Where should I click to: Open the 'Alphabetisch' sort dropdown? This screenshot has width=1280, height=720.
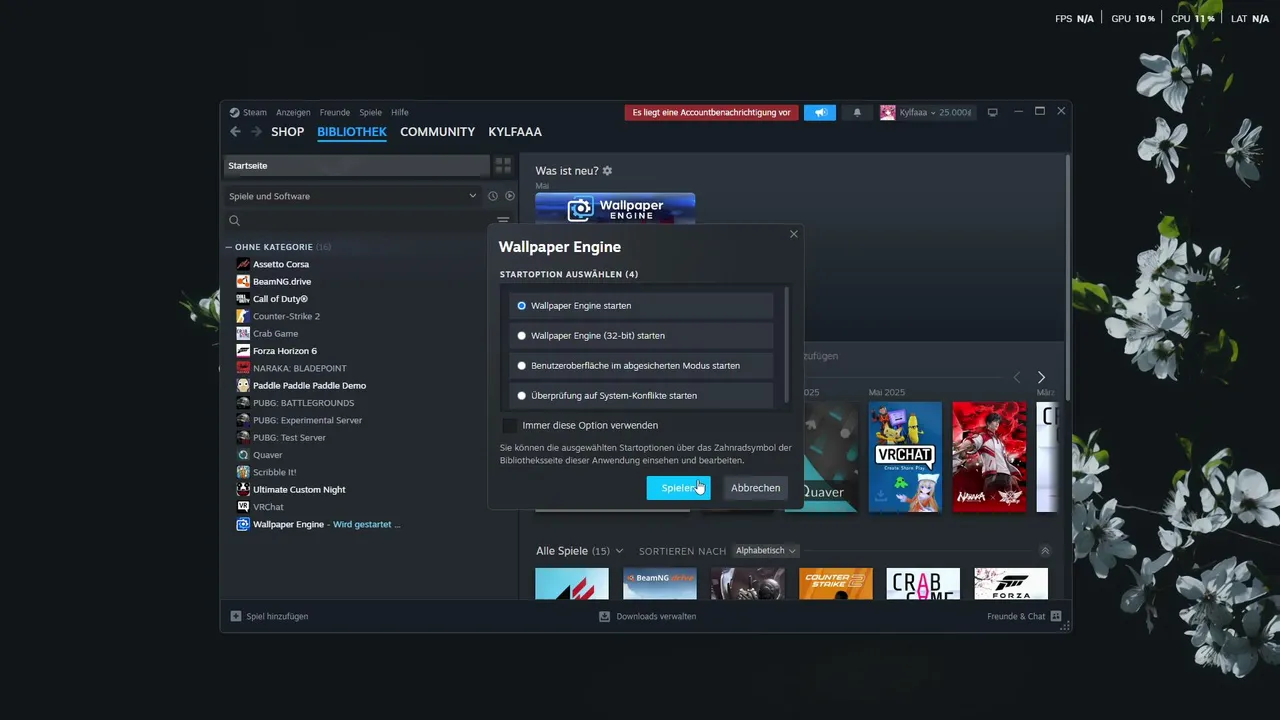coord(766,551)
